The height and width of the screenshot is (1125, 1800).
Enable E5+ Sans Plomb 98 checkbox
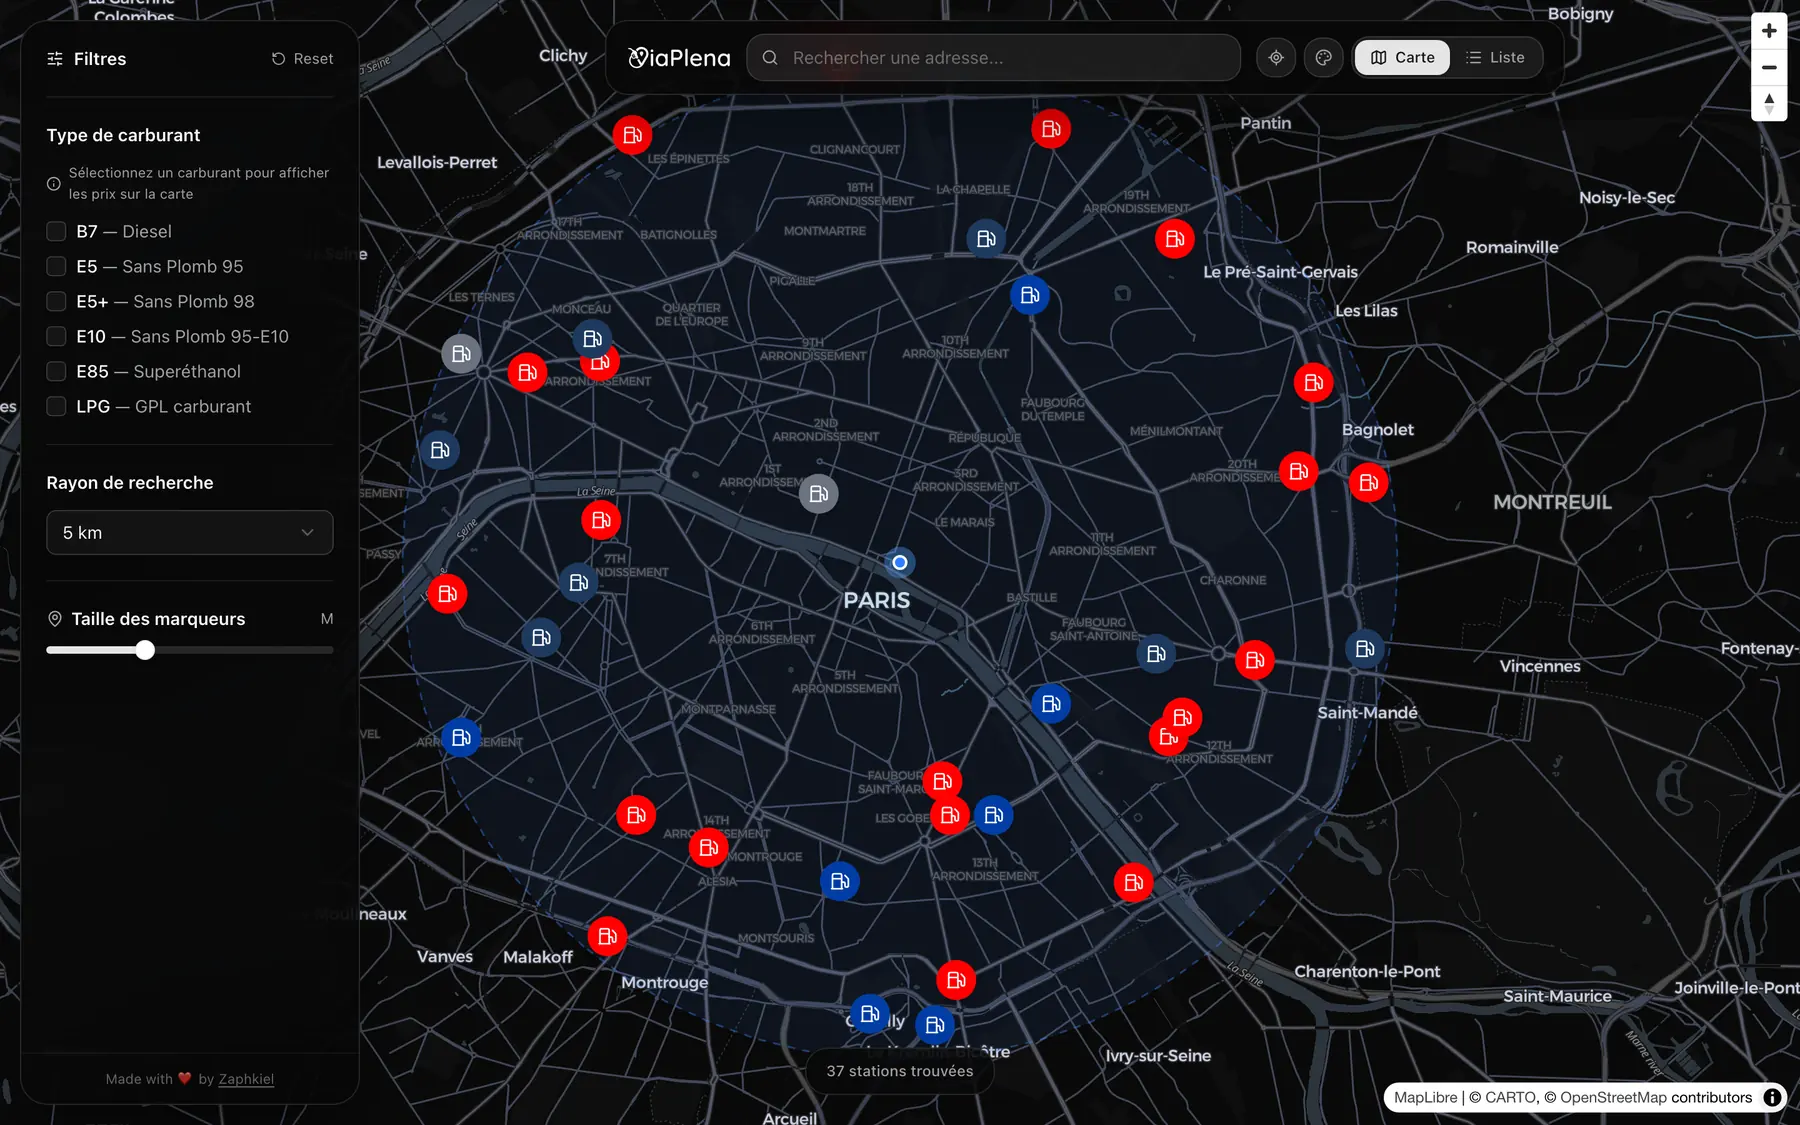[x=57, y=302]
